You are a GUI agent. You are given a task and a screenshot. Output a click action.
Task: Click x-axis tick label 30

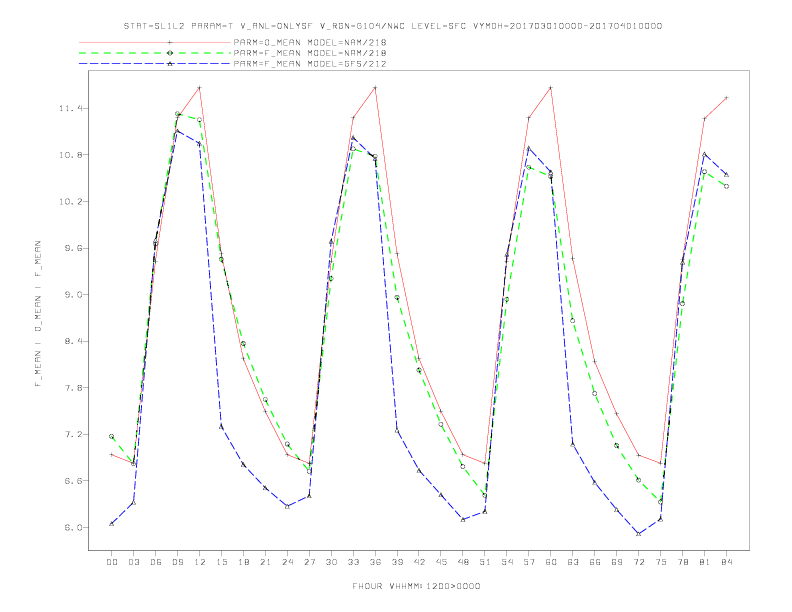(x=331, y=562)
